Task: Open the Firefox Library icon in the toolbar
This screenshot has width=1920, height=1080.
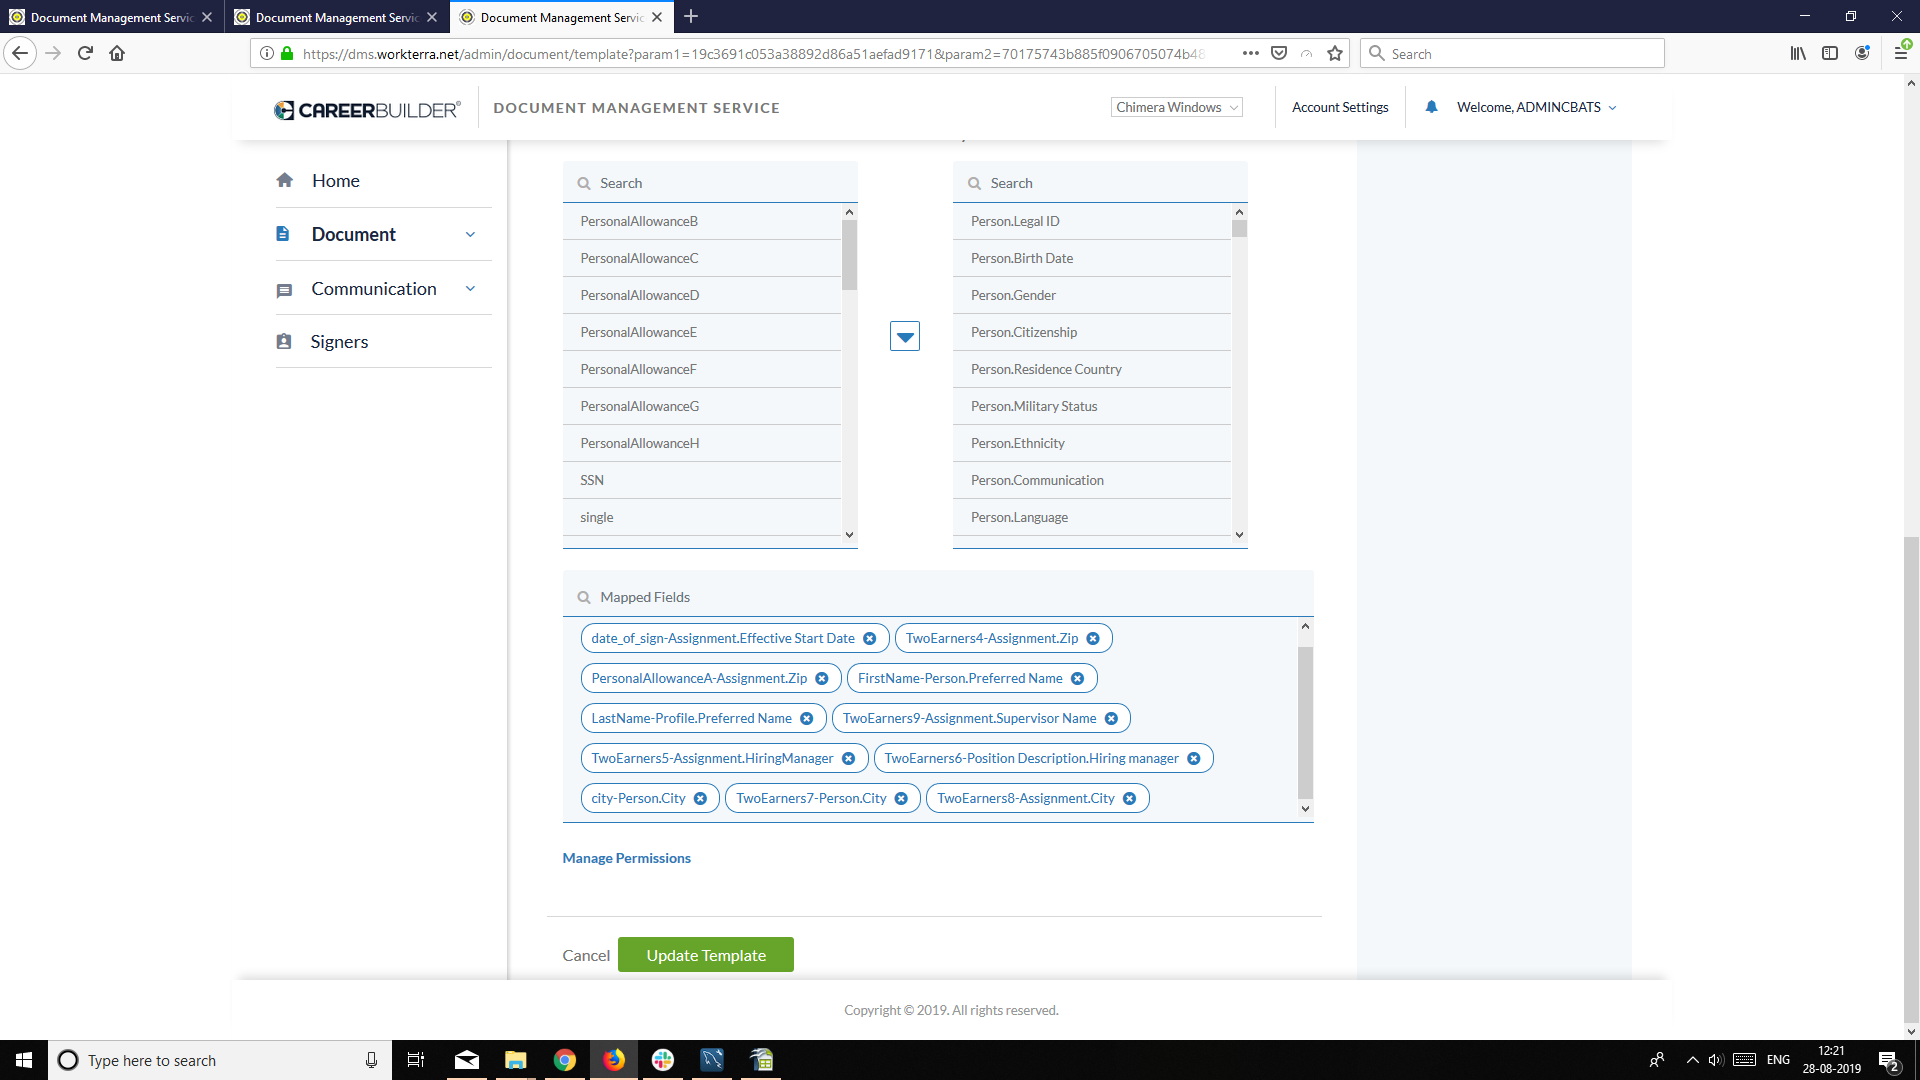Action: coord(1797,53)
